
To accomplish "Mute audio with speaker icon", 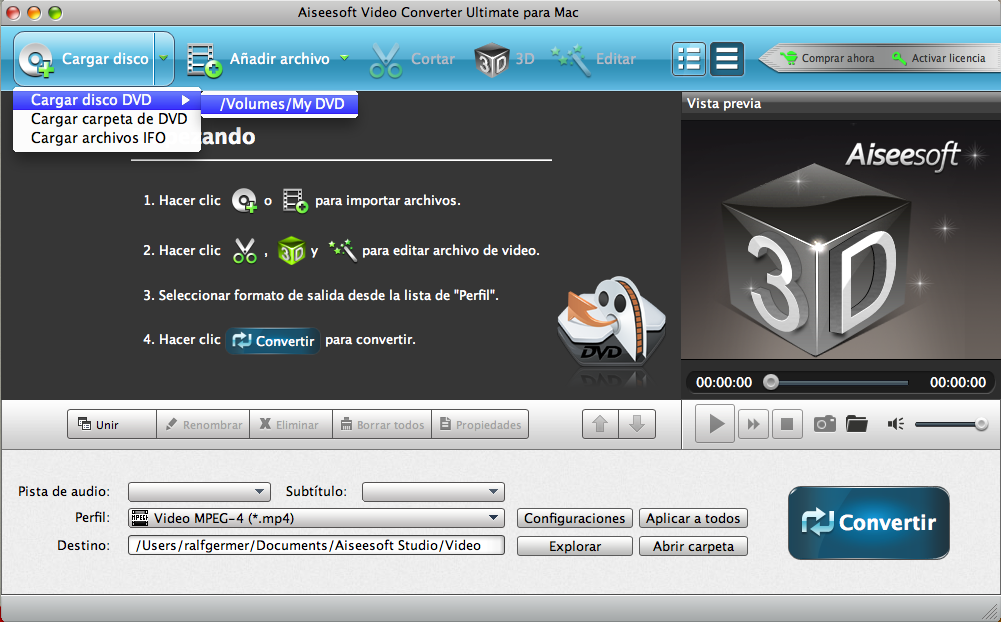I will point(896,424).
